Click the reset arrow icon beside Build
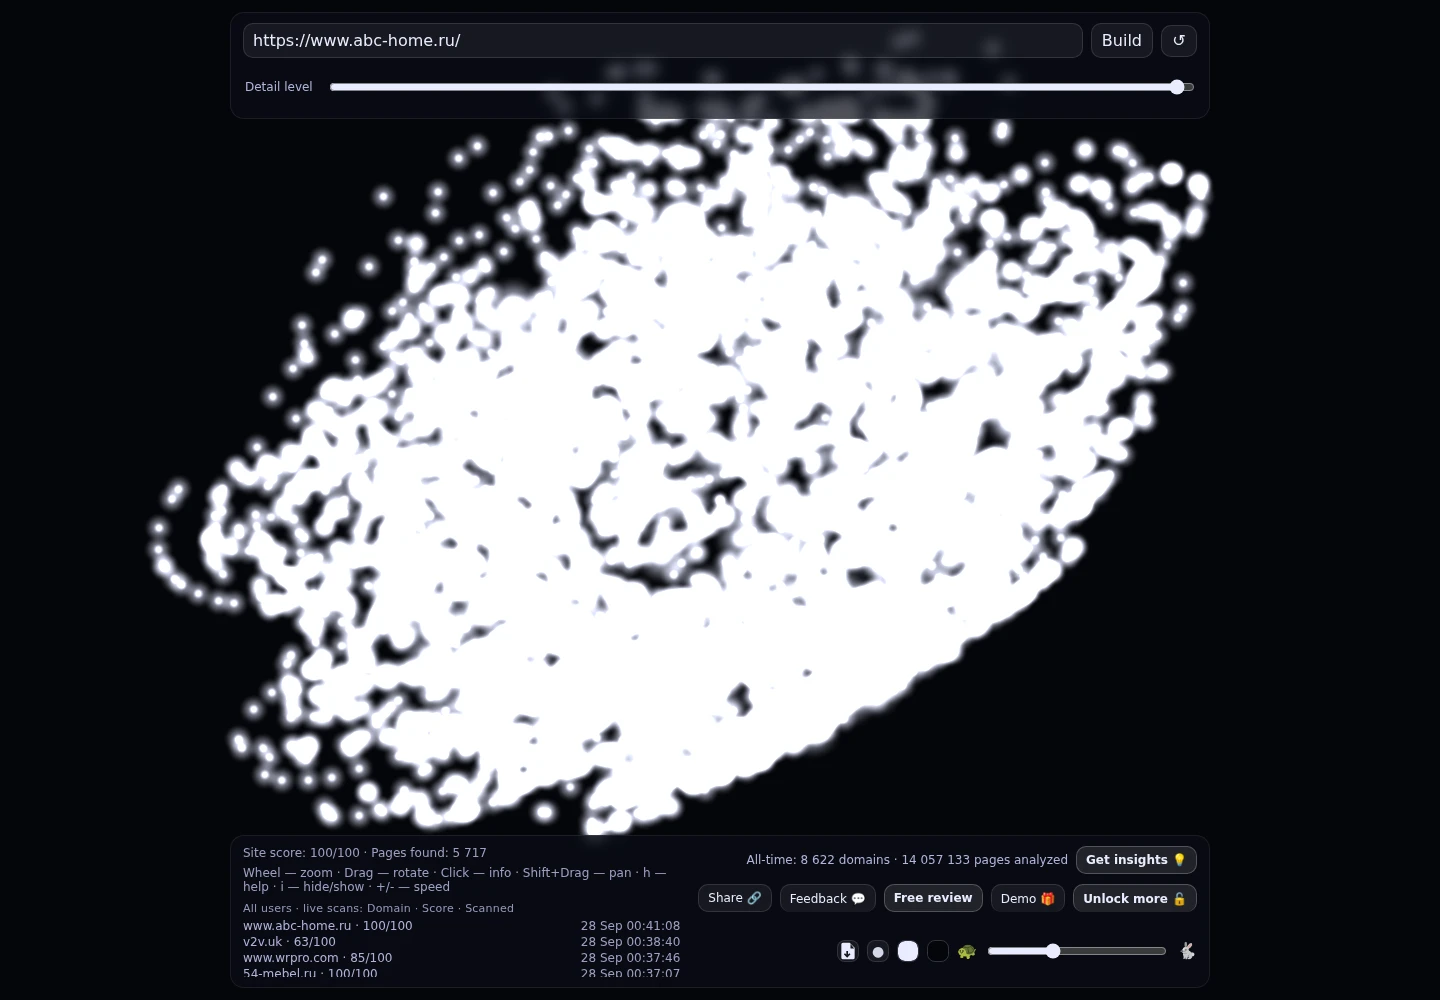 pyautogui.click(x=1179, y=40)
